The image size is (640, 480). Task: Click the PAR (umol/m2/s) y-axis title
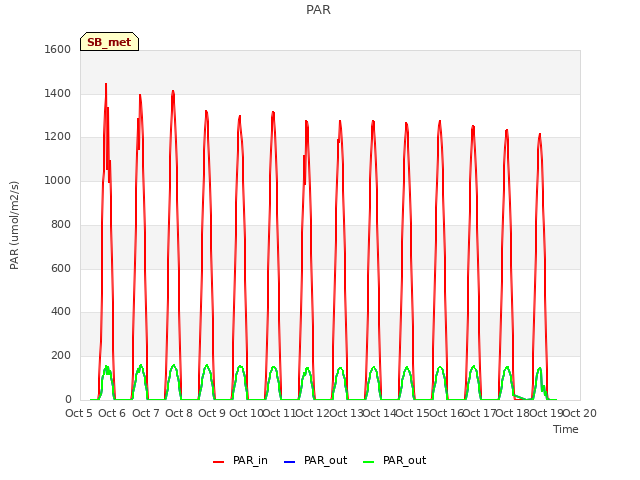click(x=14, y=225)
